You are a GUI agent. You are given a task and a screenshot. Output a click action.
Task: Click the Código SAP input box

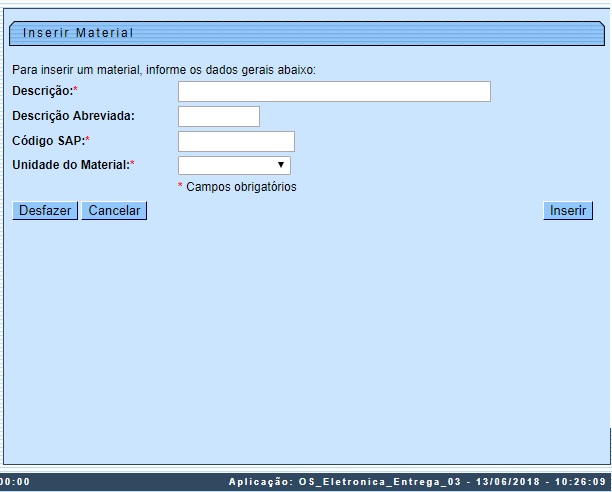click(x=236, y=141)
